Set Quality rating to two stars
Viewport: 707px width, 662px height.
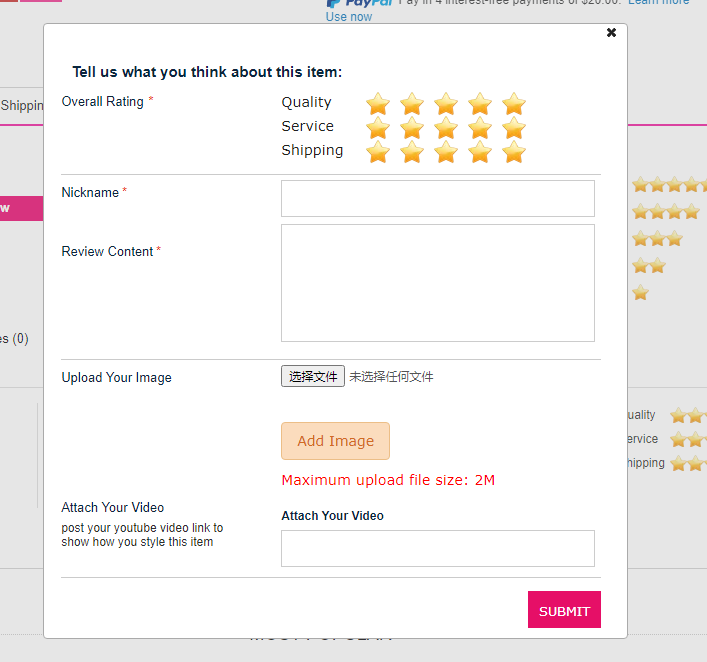[412, 104]
